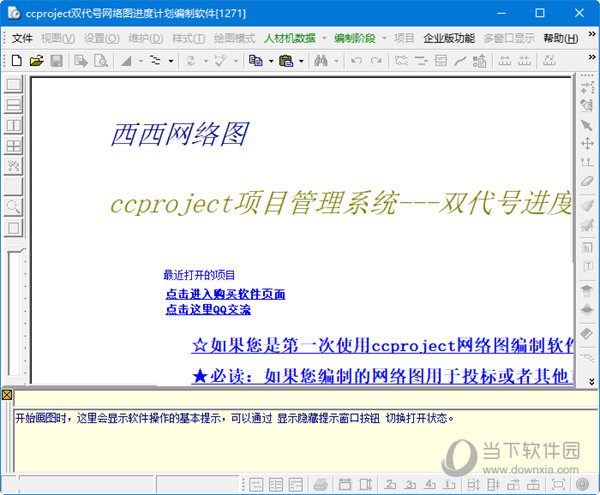600x495 pixels.
Task: Open dropdown arrow after 编制阶段 menu
Action: [x=384, y=38]
